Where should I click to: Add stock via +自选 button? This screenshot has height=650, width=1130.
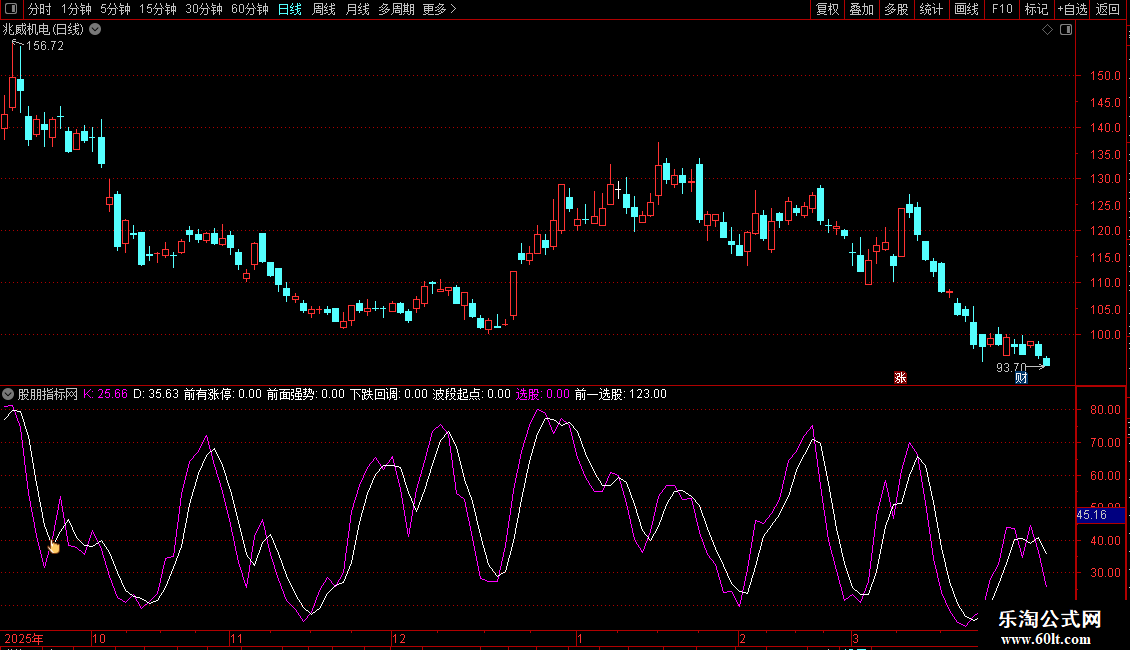point(1071,9)
